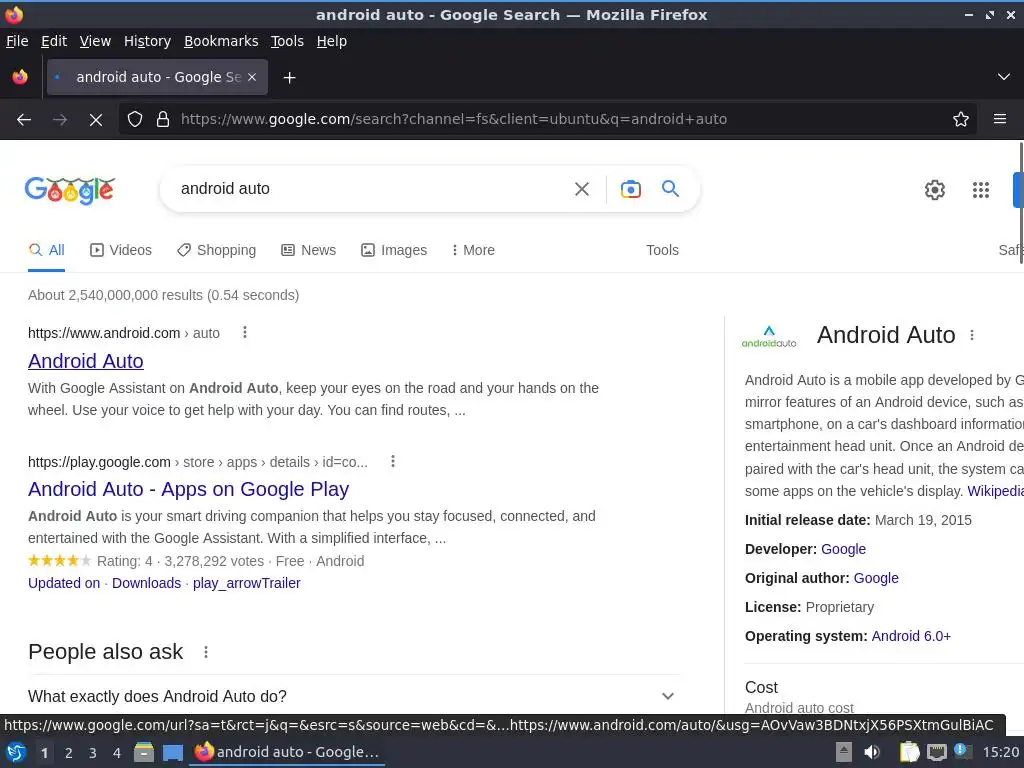Open the Firefox hamburger menu
The width and height of the screenshot is (1024, 768).
[999, 120]
